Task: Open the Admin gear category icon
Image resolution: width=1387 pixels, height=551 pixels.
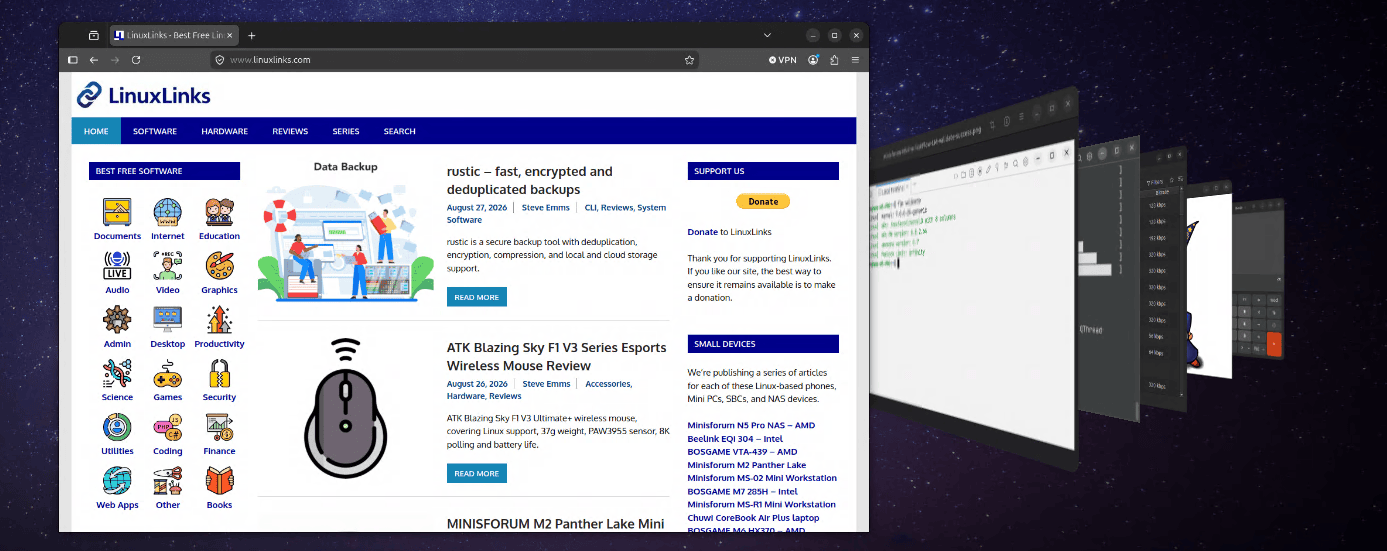Action: (x=117, y=320)
